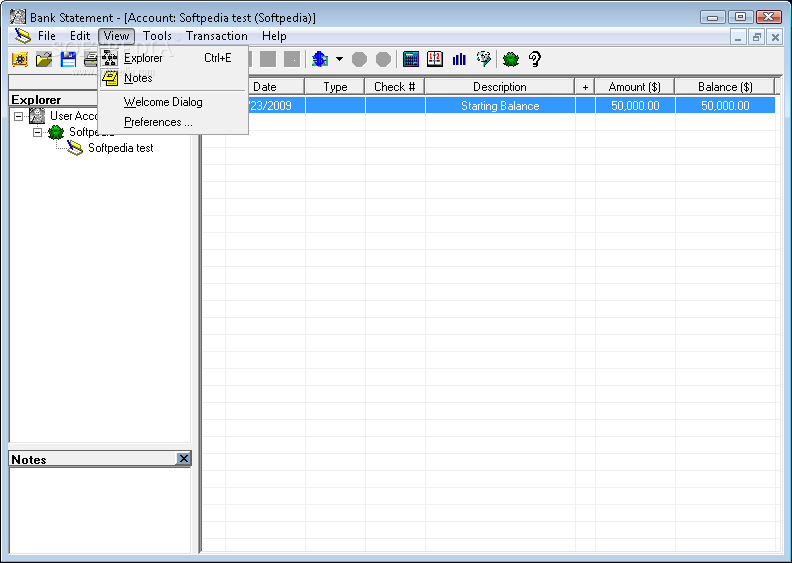
Task: Click the dollar sign transaction toolbar icon
Action: (x=320, y=60)
